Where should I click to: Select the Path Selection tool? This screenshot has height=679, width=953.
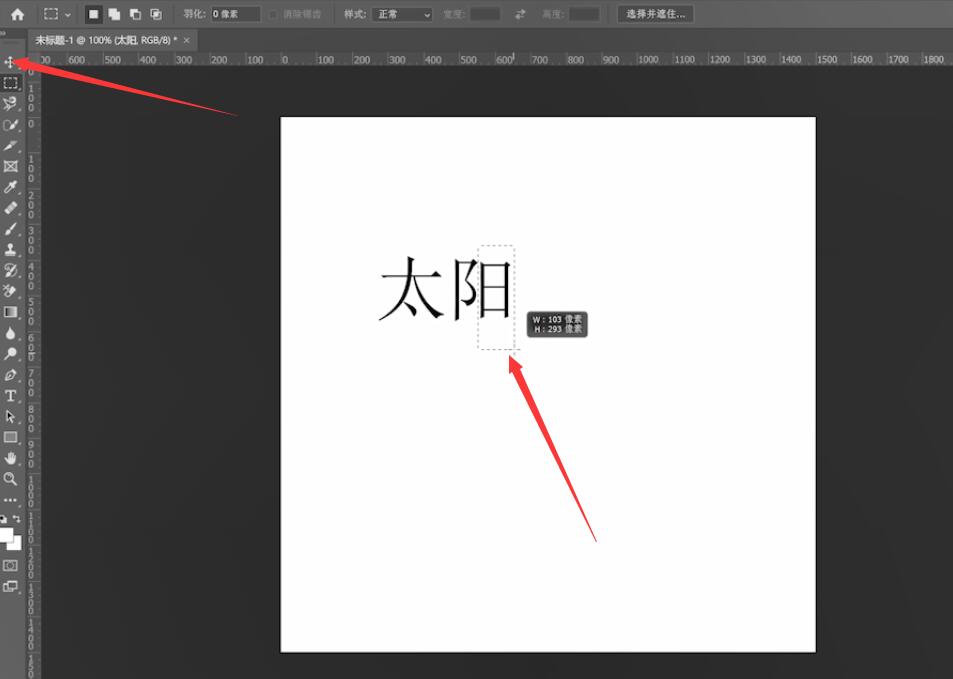pos(10,416)
